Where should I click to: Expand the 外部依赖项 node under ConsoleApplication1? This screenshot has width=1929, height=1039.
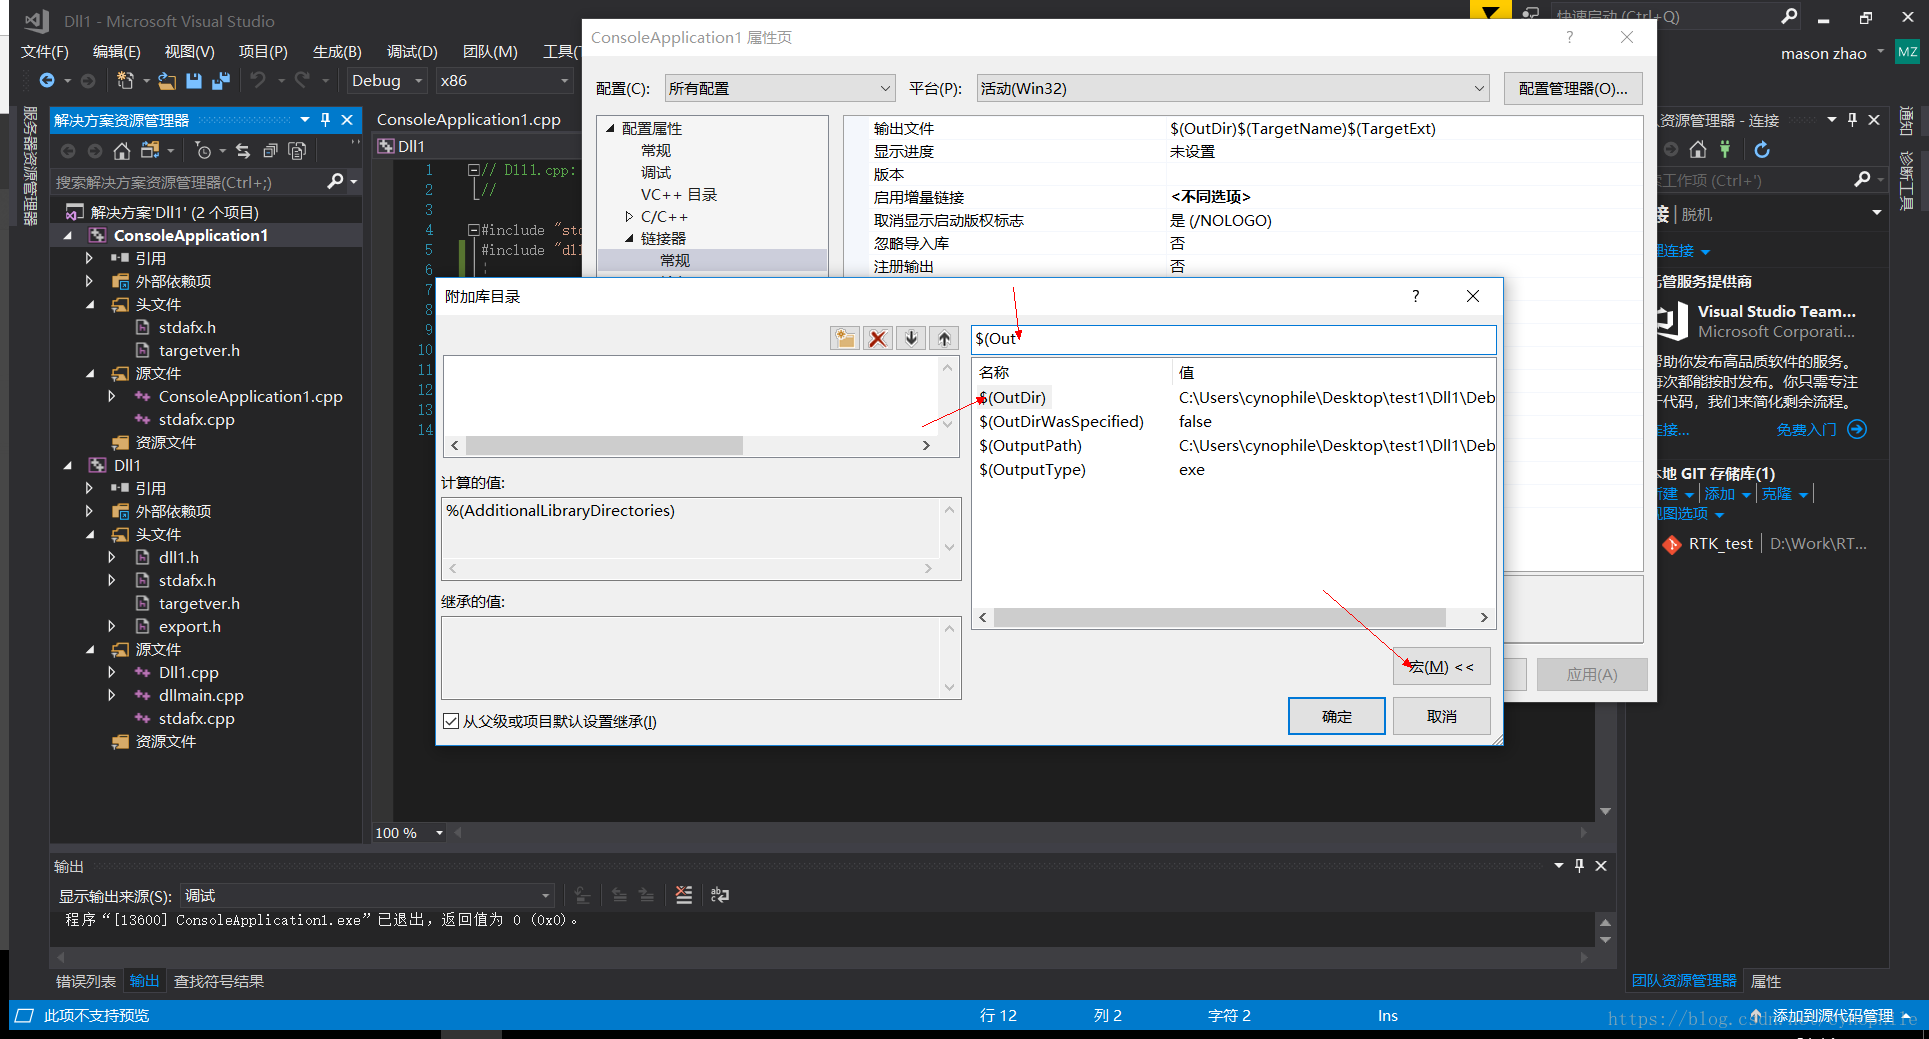coord(89,281)
